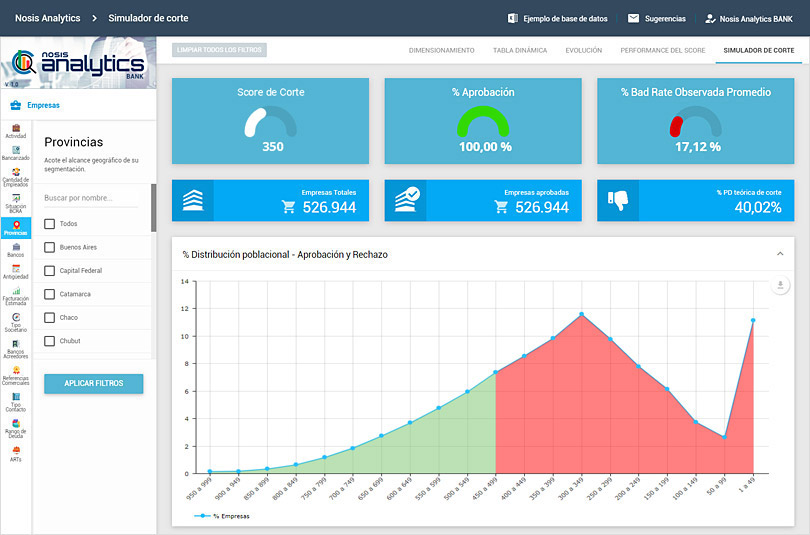Switch to Tabla Dinámica tab

coord(520,50)
